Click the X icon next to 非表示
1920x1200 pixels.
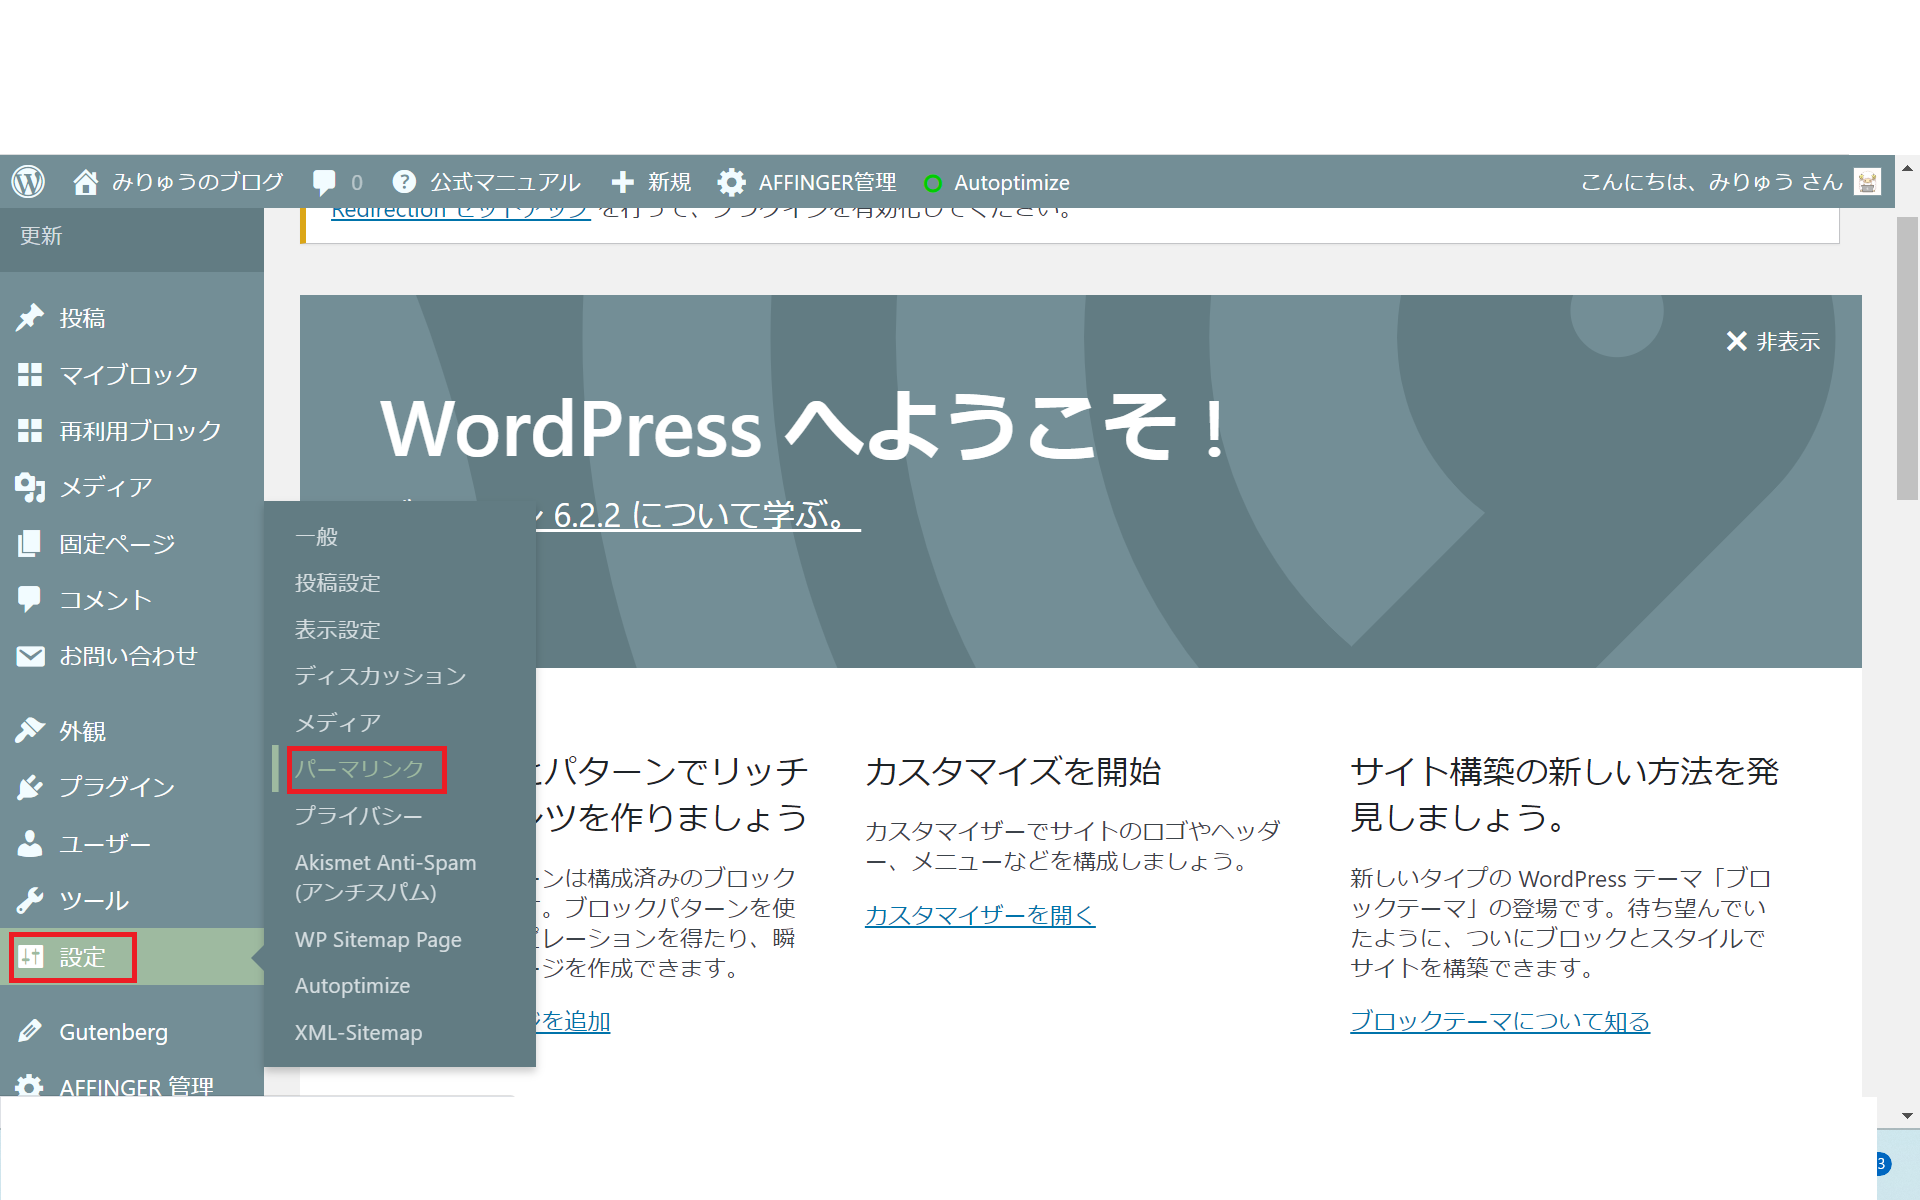pyautogui.click(x=1737, y=342)
